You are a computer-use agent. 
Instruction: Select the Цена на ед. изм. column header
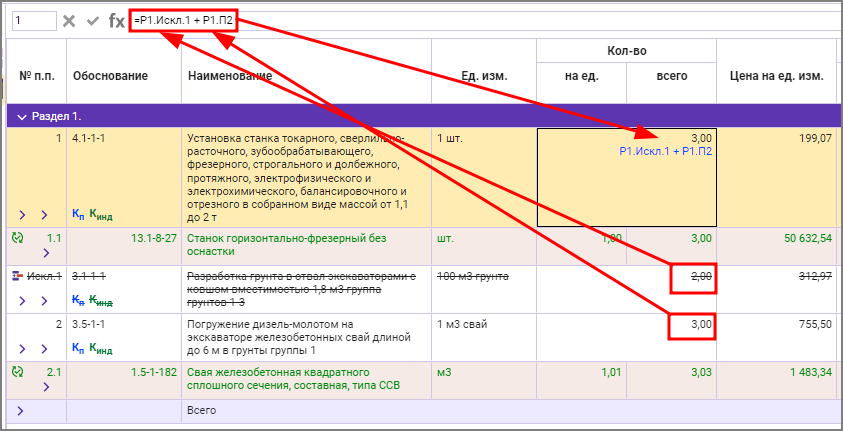coord(776,76)
